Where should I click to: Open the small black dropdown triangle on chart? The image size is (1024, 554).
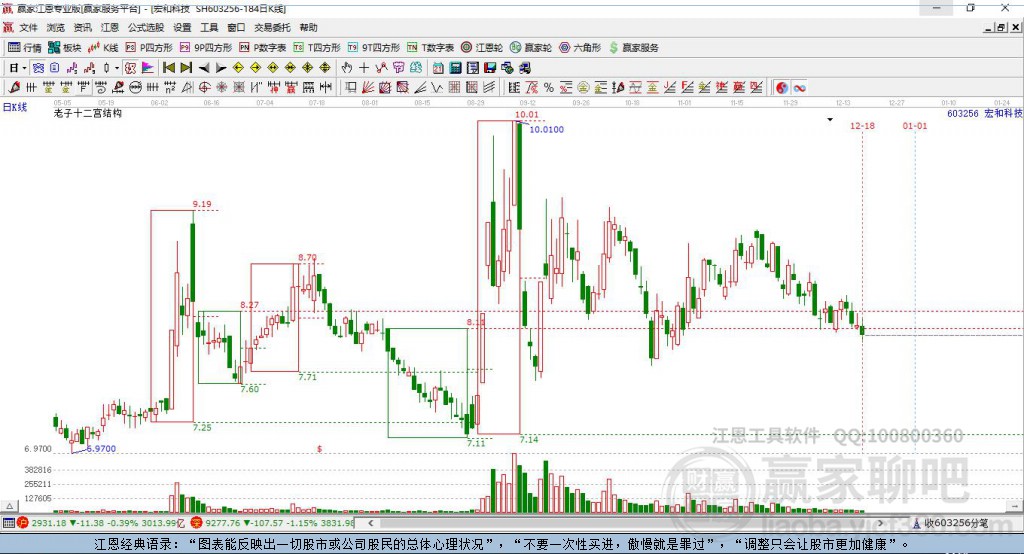[x=830, y=120]
